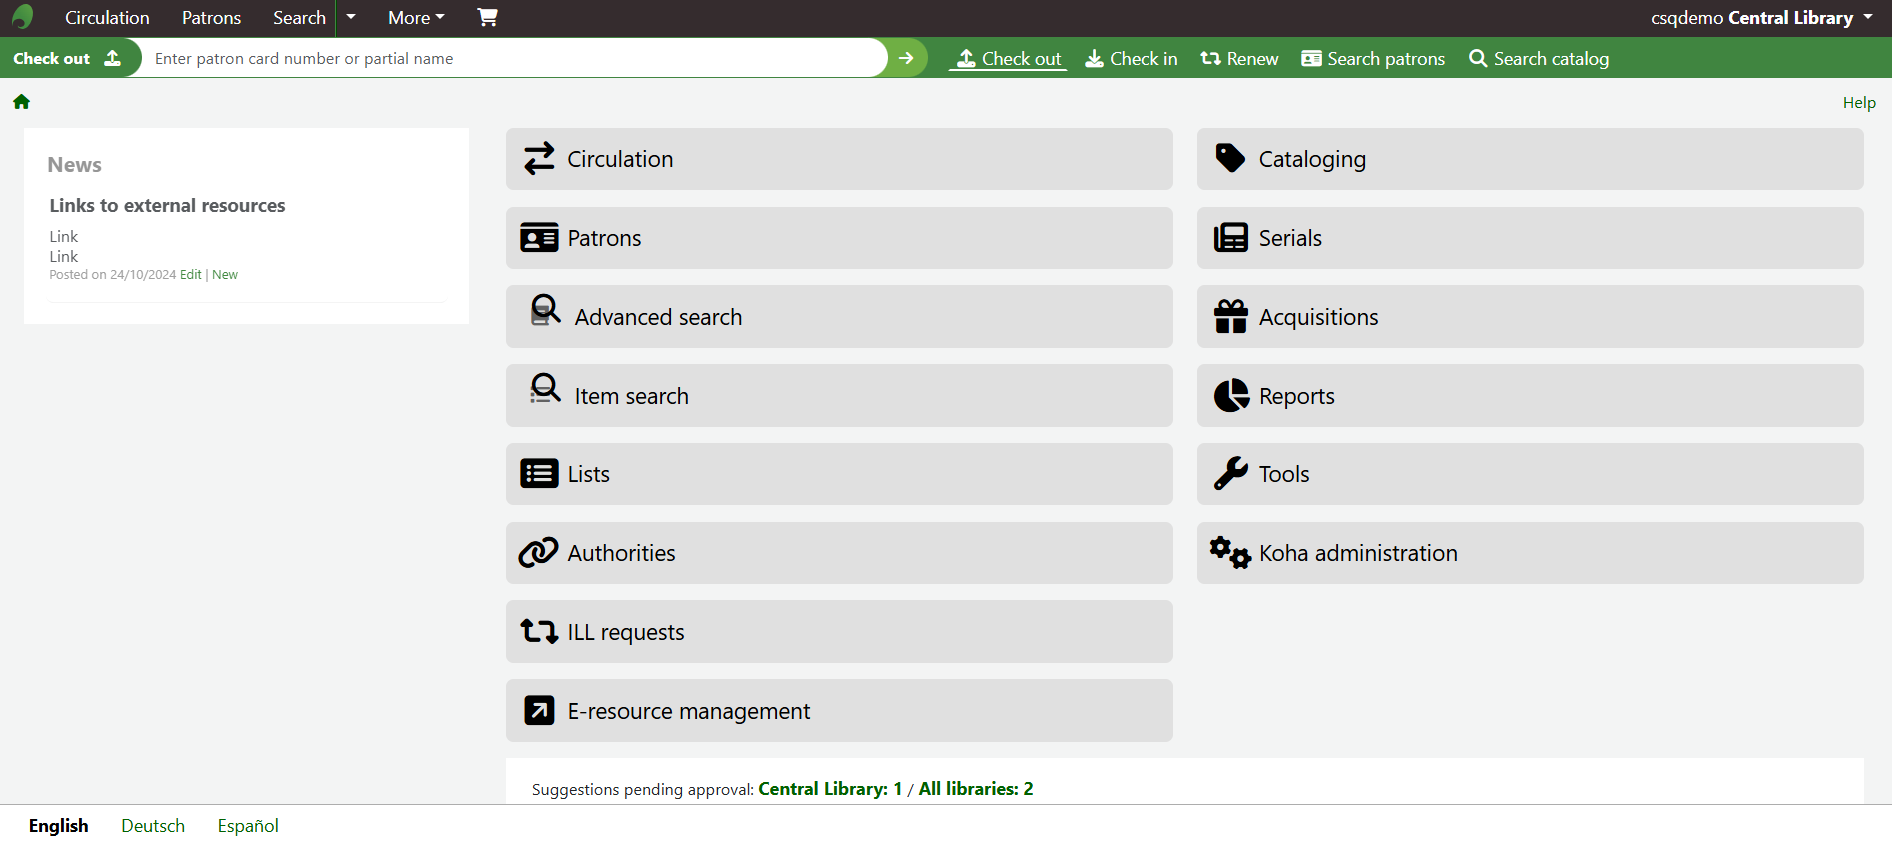Click the E-resource management arrow icon

[539, 710]
